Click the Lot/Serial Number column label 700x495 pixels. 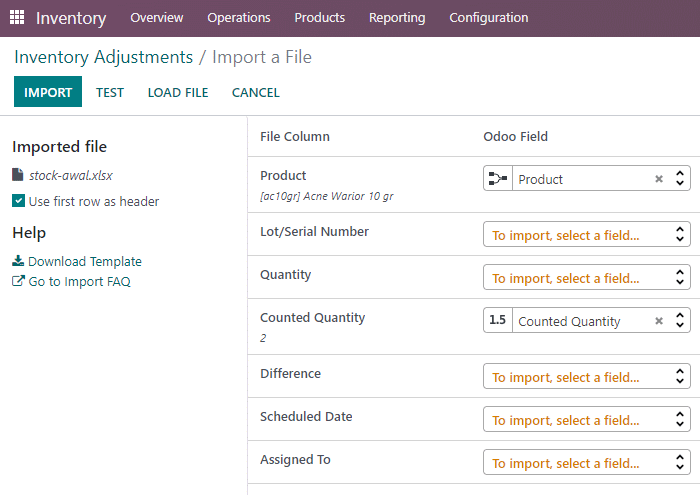click(314, 231)
